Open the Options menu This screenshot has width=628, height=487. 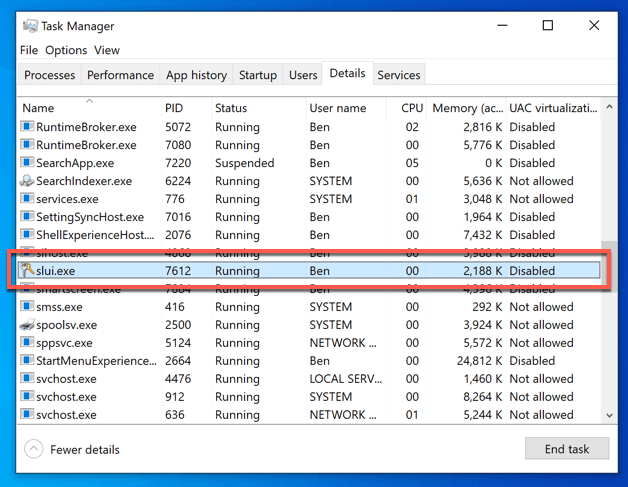66,50
